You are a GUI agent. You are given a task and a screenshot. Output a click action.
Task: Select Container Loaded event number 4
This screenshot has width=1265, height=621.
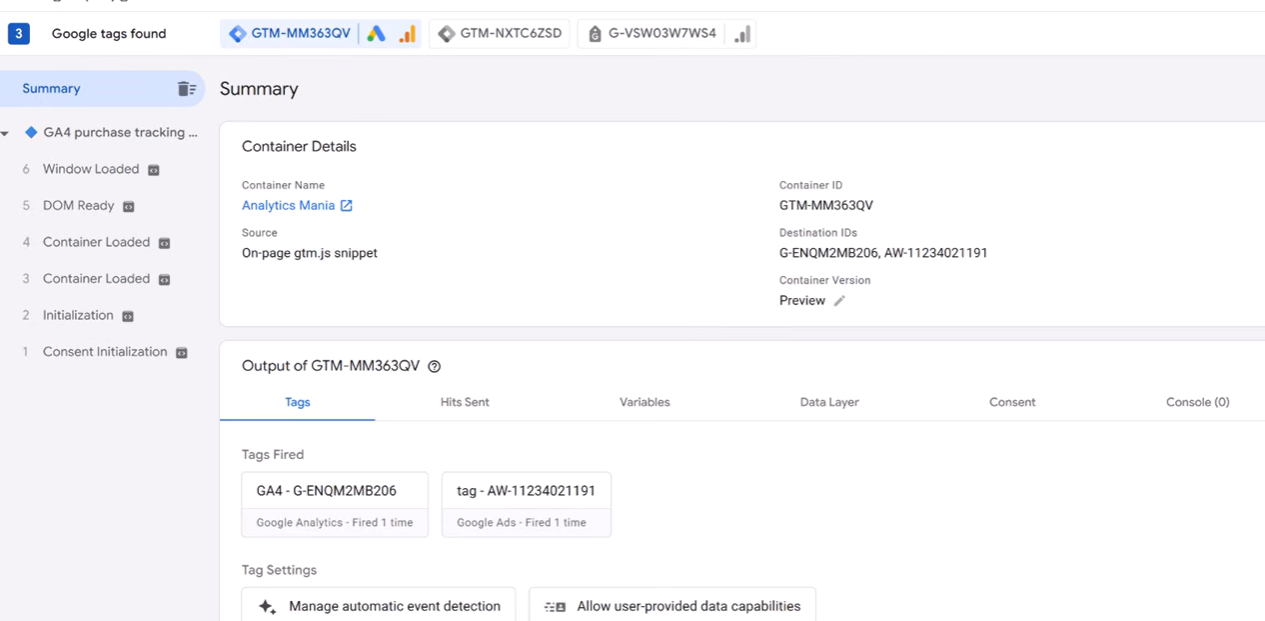pyautogui.click(x=96, y=242)
